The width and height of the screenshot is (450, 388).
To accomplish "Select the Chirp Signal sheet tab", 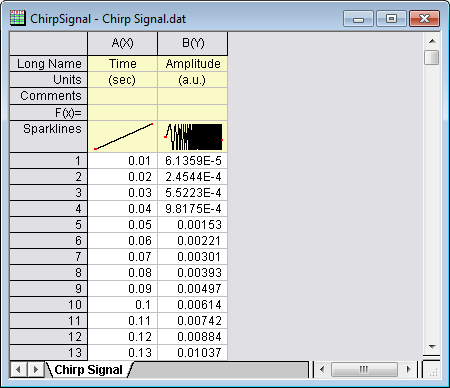I will coord(89,370).
